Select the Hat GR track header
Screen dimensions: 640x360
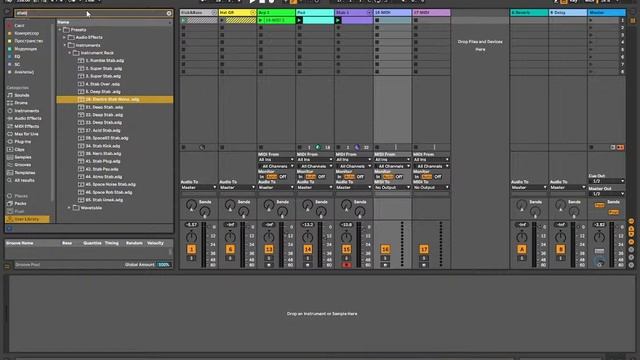tap(237, 13)
